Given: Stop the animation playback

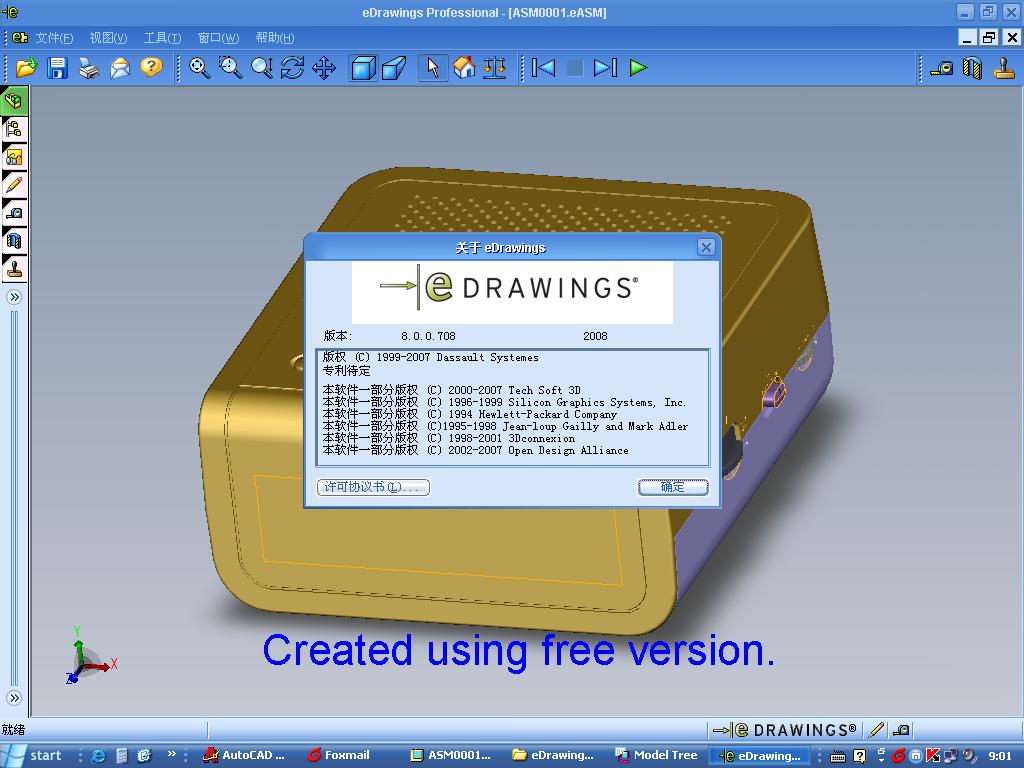Looking at the screenshot, I should (x=575, y=68).
